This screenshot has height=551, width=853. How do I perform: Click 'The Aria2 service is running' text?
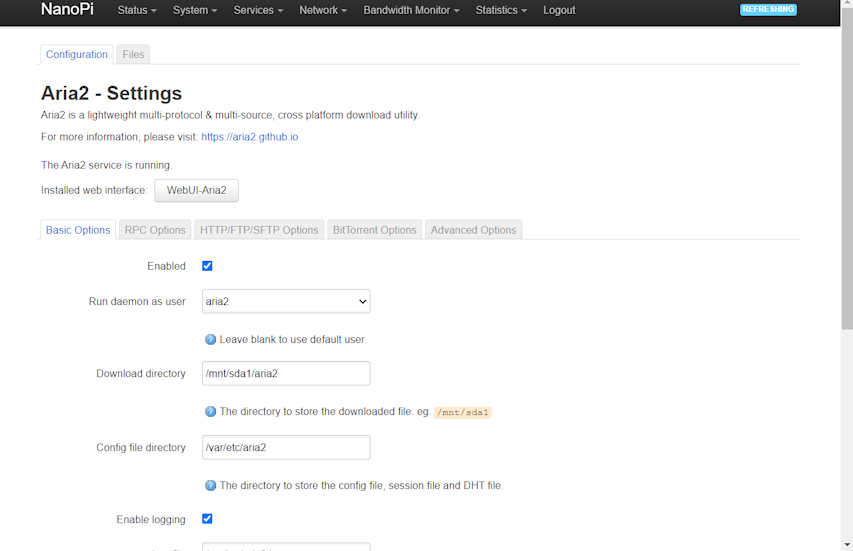point(106,165)
